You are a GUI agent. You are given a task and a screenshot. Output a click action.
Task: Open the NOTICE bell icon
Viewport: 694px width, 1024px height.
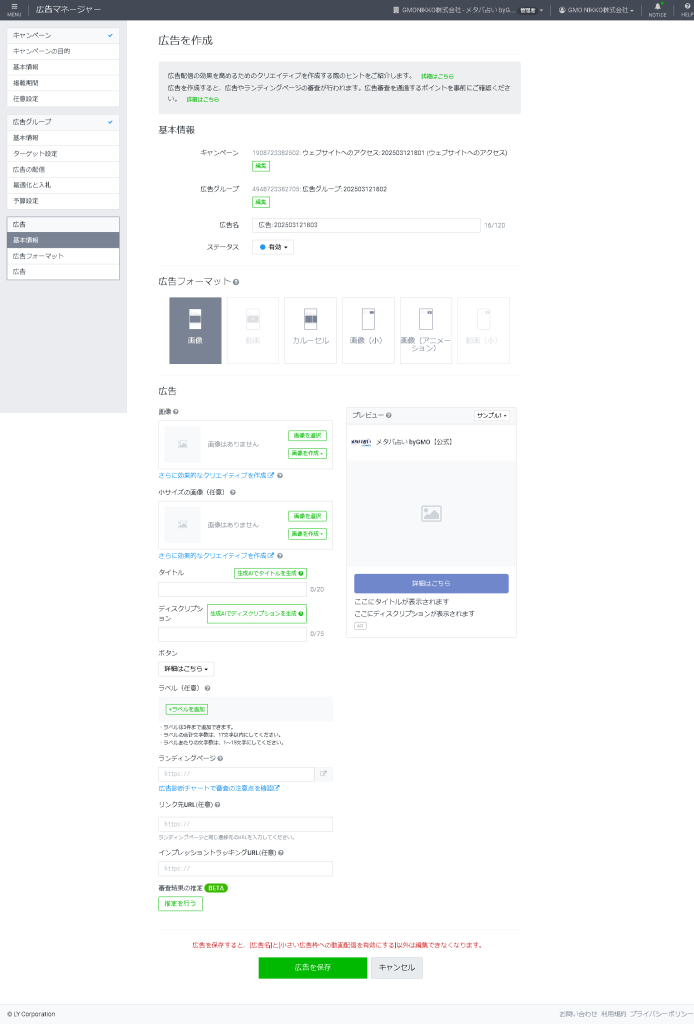(657, 9)
